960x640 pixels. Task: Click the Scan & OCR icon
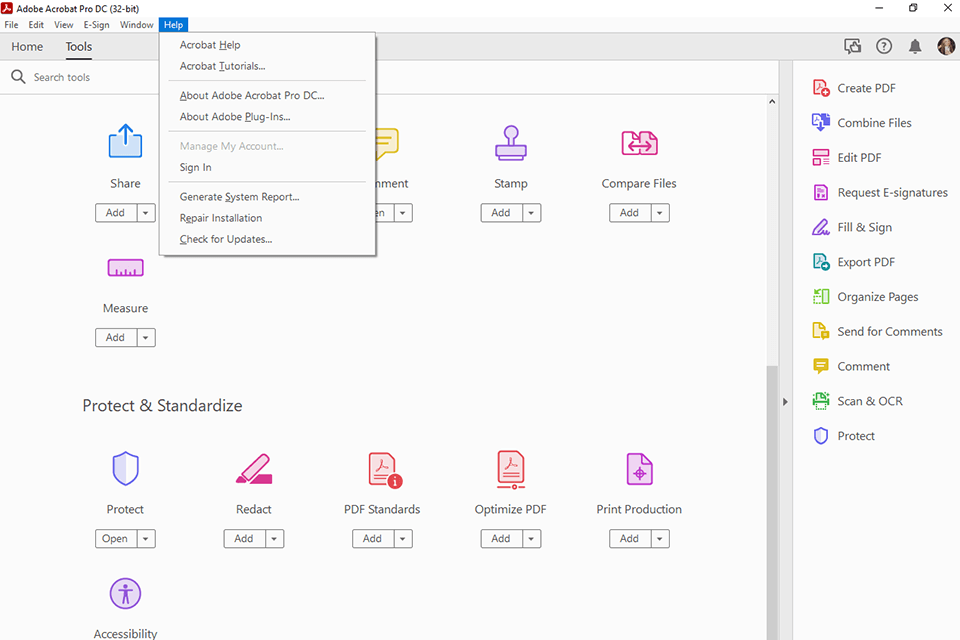tap(821, 401)
